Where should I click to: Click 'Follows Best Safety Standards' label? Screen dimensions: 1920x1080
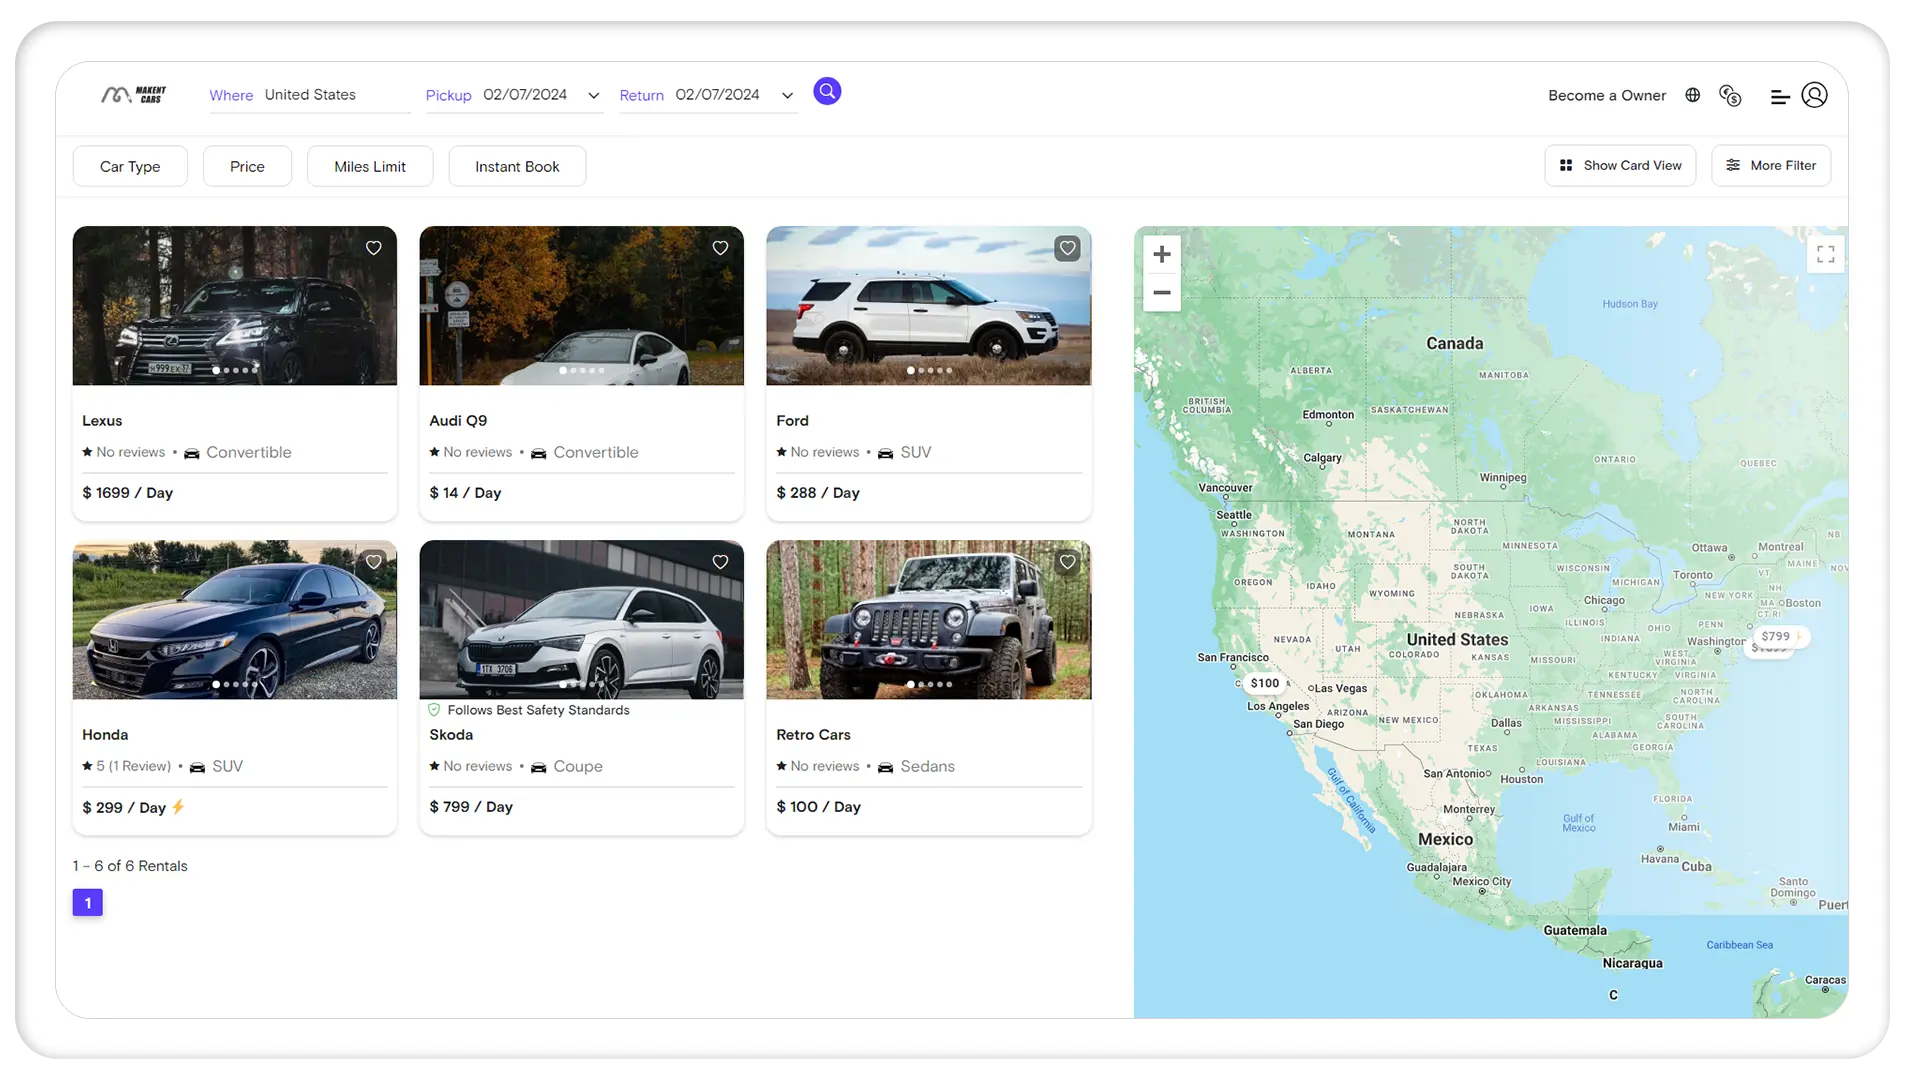[x=538, y=710]
